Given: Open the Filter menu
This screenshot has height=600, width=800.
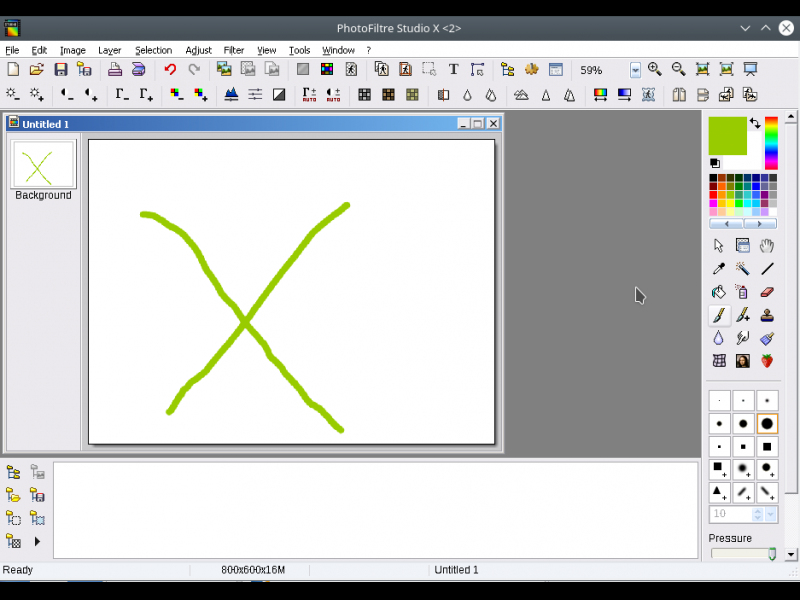Looking at the screenshot, I should 234,50.
